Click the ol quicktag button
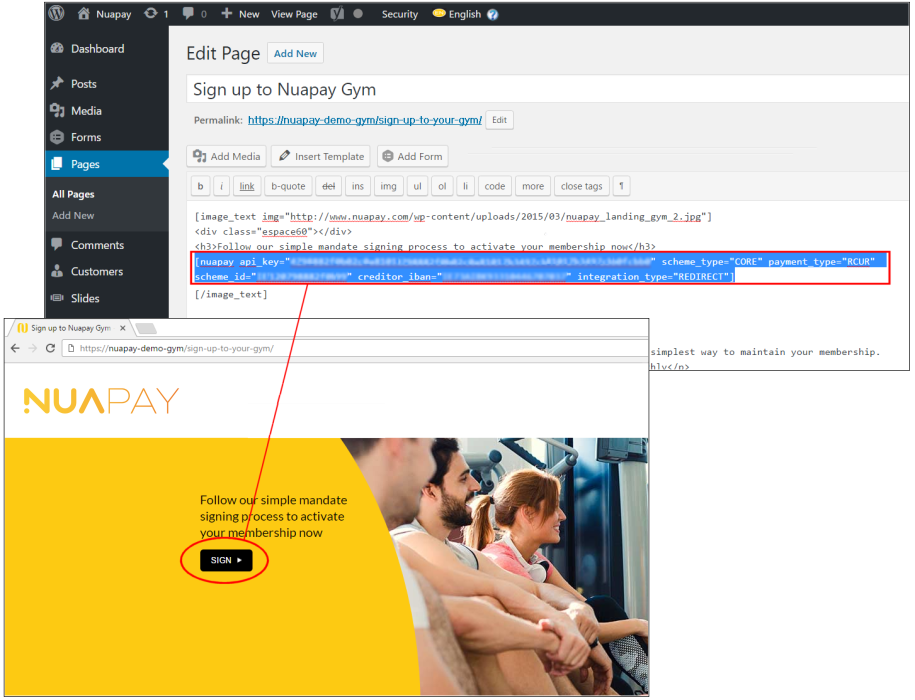The height and width of the screenshot is (700, 915). click(x=442, y=186)
